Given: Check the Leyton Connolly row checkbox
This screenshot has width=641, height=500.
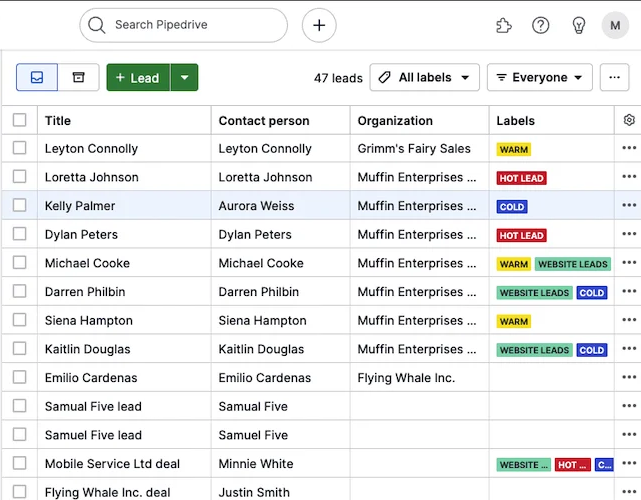Looking at the screenshot, I should tap(20, 148).
